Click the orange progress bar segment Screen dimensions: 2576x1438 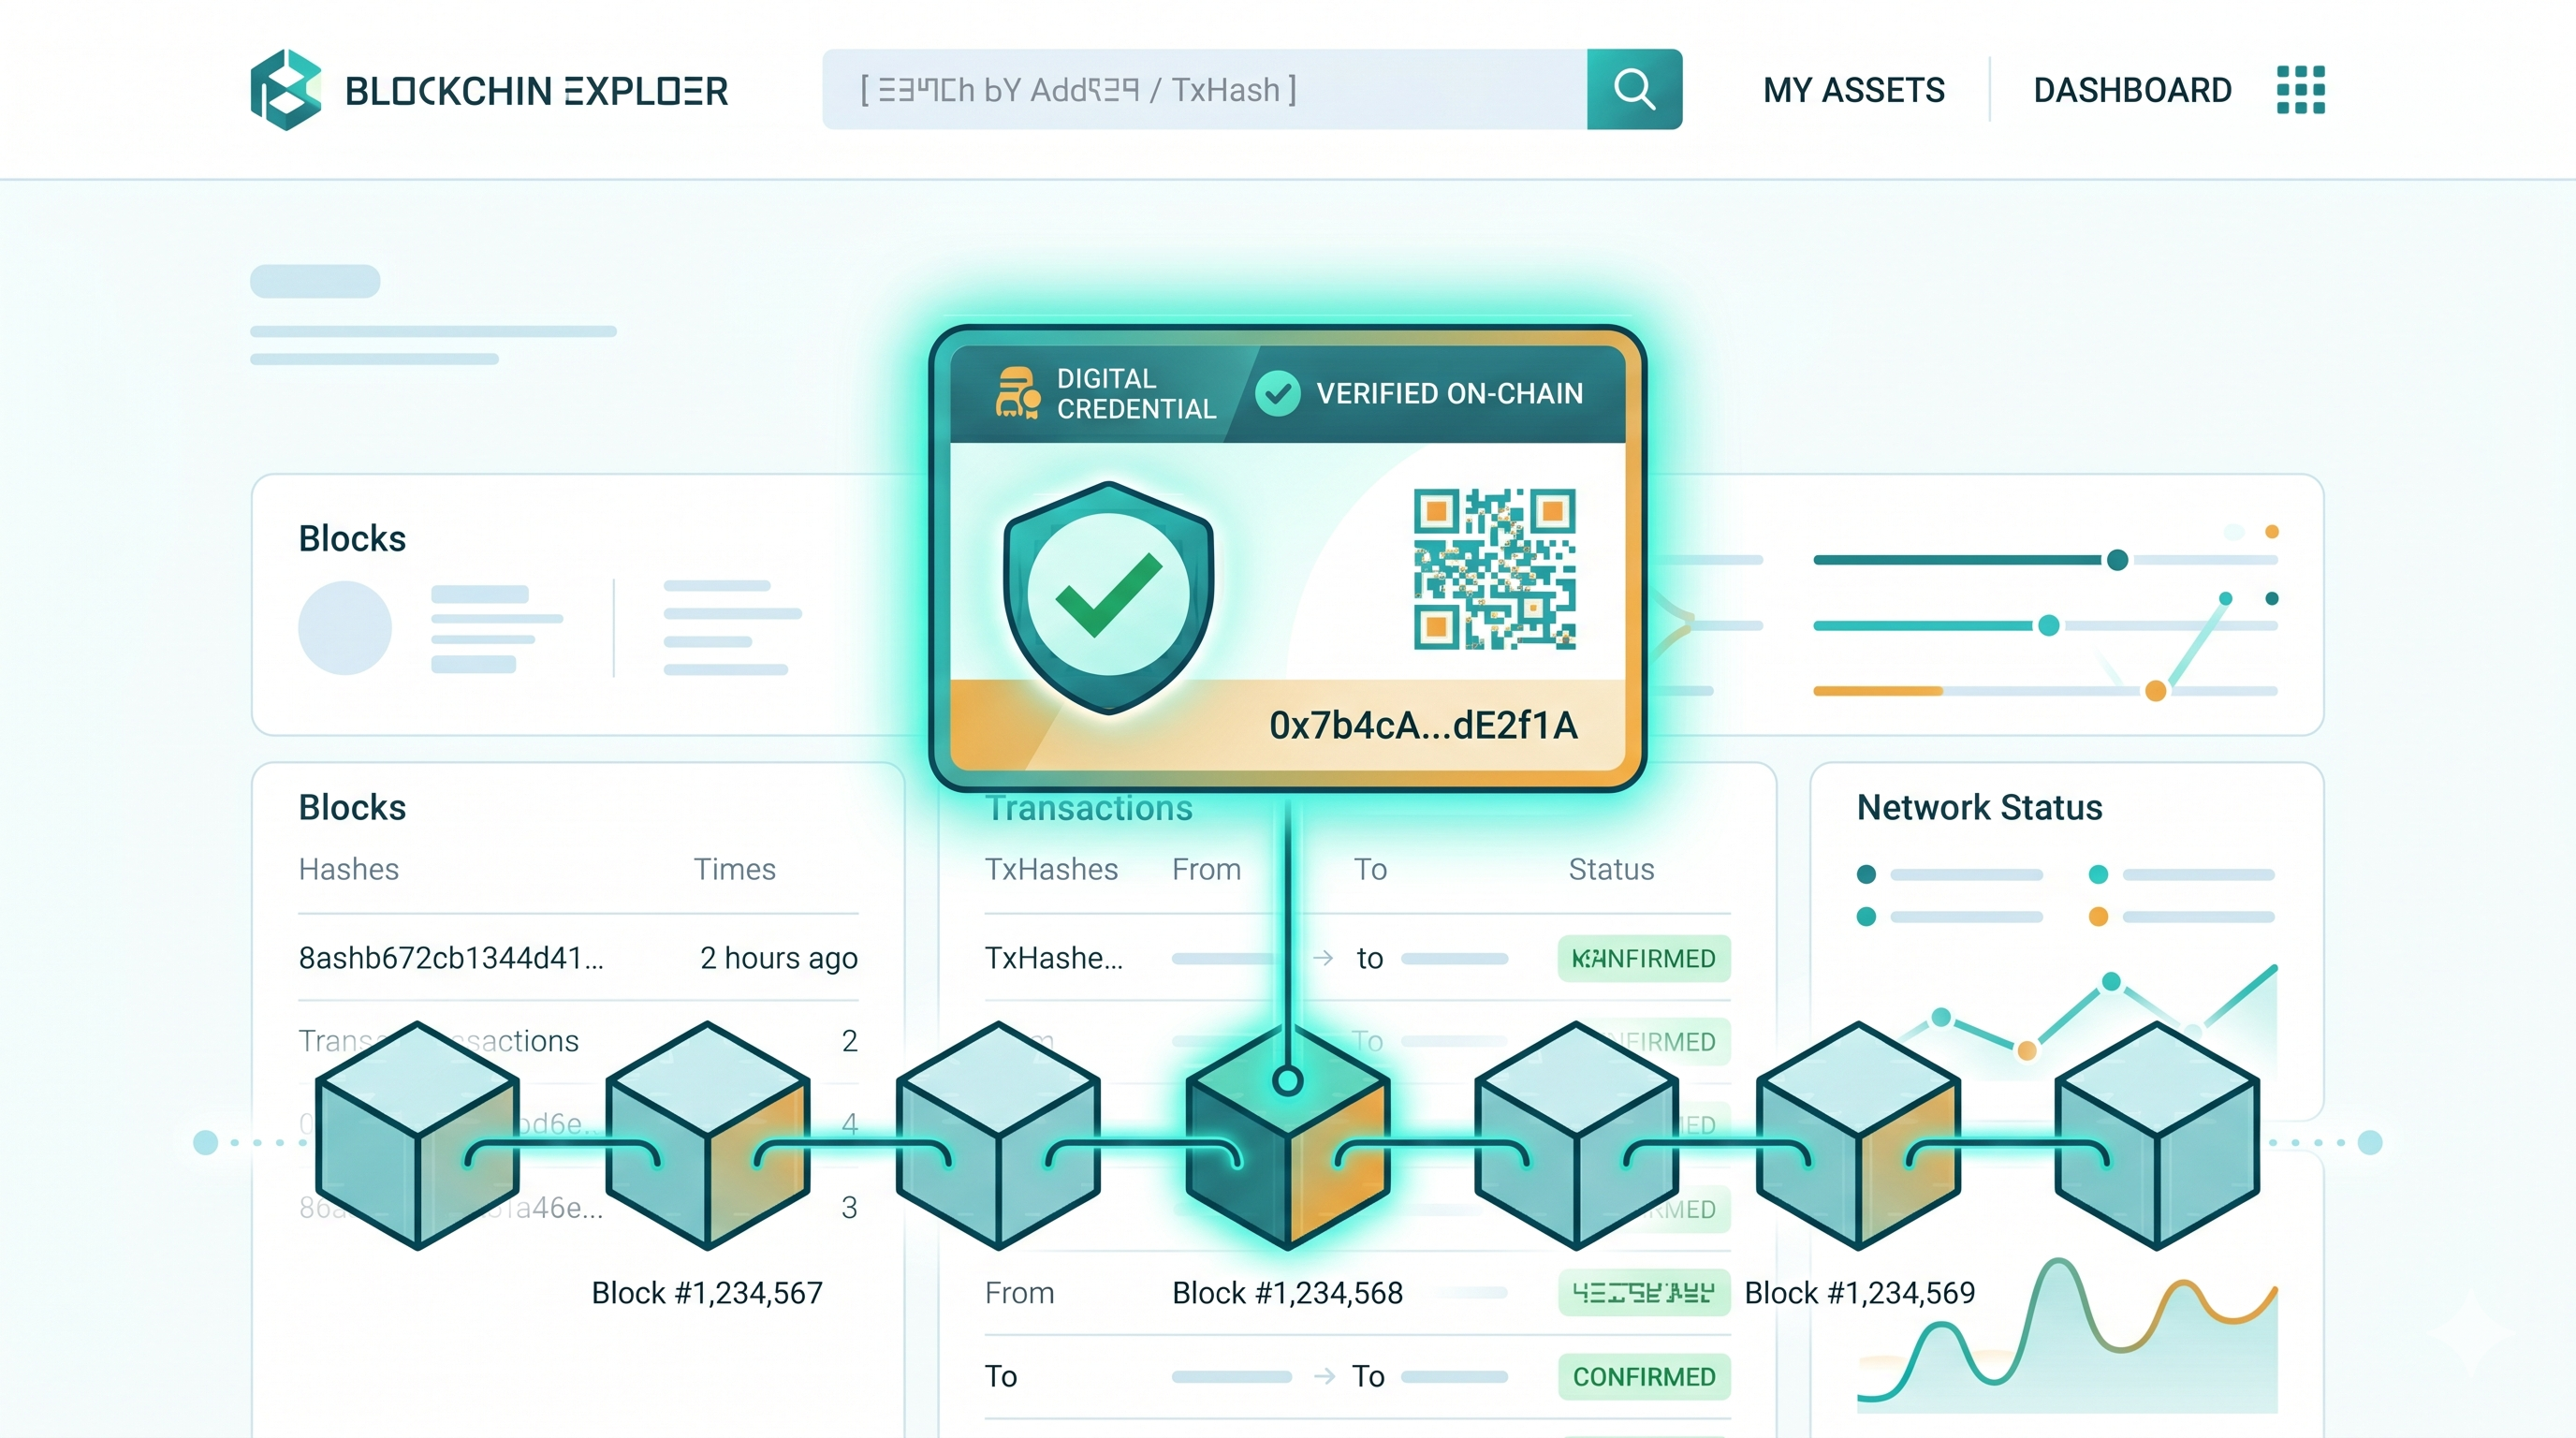pos(1877,691)
